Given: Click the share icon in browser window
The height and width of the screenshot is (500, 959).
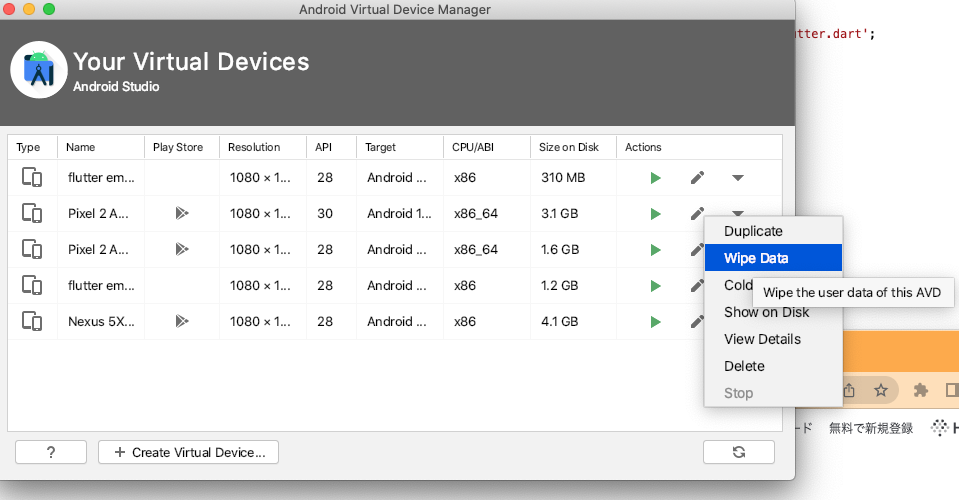Looking at the screenshot, I should [x=849, y=390].
